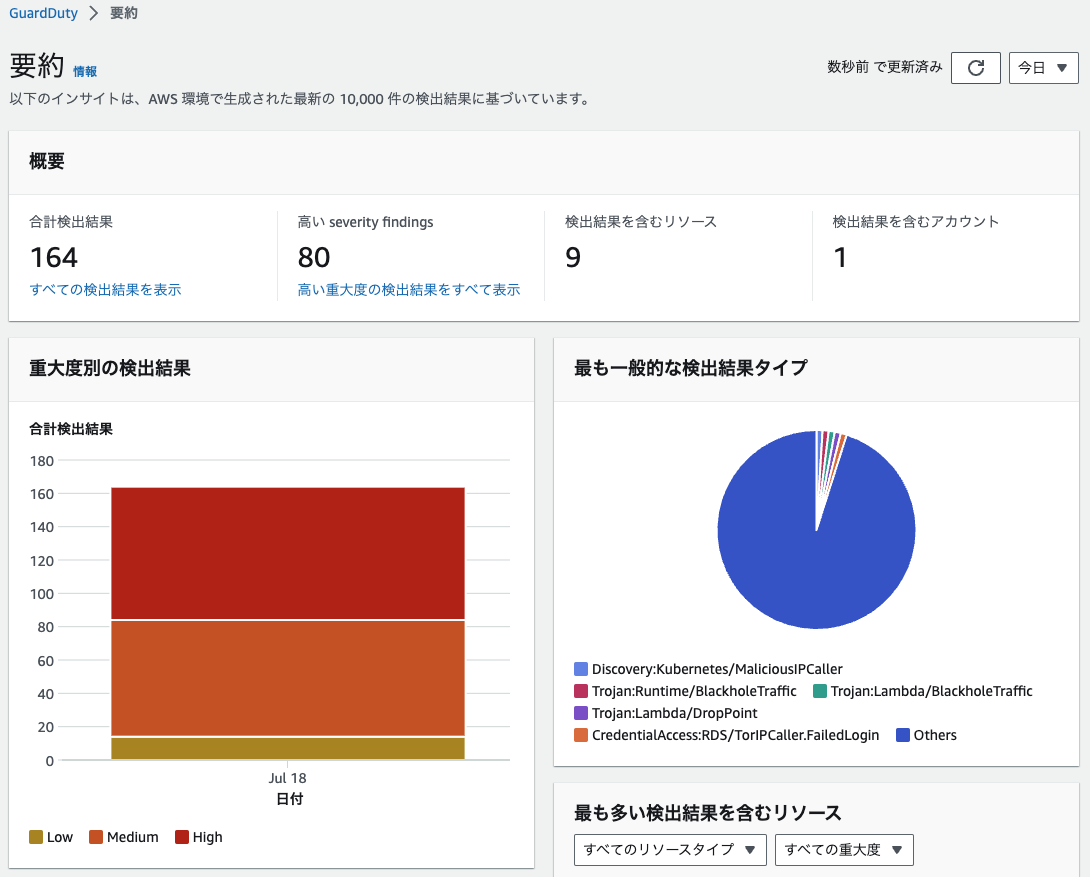Click the 高い severity findings label
1090x877 pixels.
click(365, 222)
